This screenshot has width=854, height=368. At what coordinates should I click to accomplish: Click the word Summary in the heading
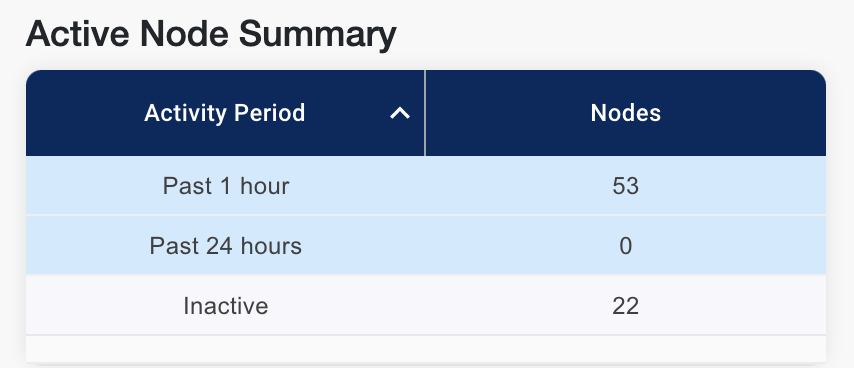point(318,35)
